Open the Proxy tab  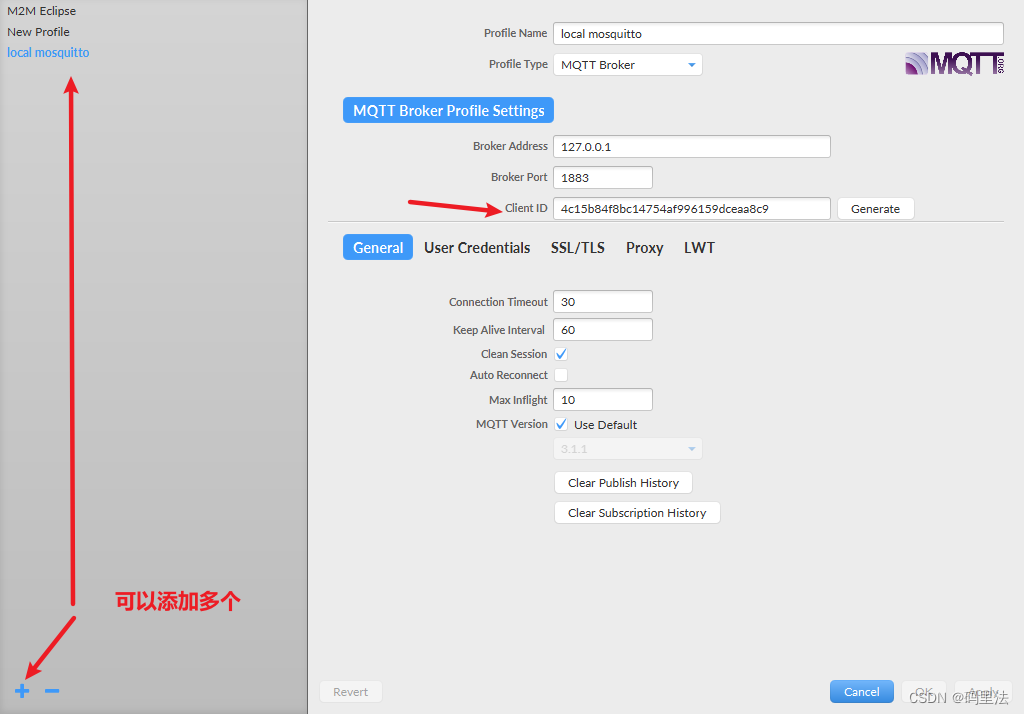pyautogui.click(x=644, y=248)
